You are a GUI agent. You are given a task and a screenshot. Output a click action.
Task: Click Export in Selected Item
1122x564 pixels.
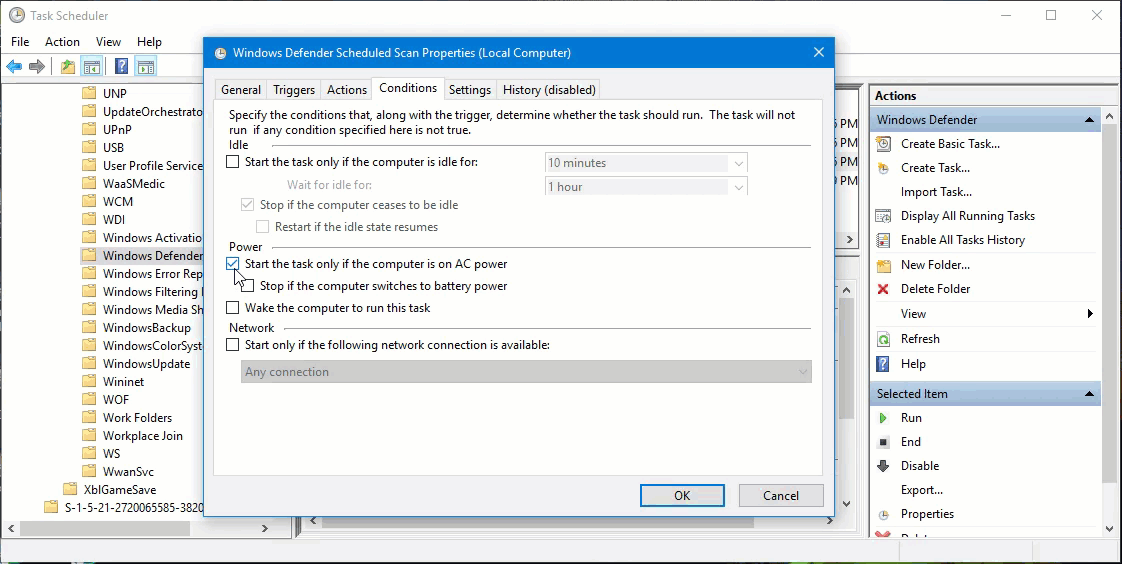point(922,490)
